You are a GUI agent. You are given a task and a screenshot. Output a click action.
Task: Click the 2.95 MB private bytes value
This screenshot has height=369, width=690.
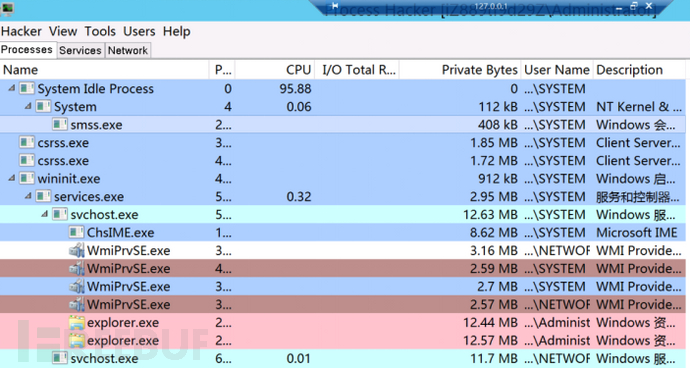pyautogui.click(x=494, y=196)
